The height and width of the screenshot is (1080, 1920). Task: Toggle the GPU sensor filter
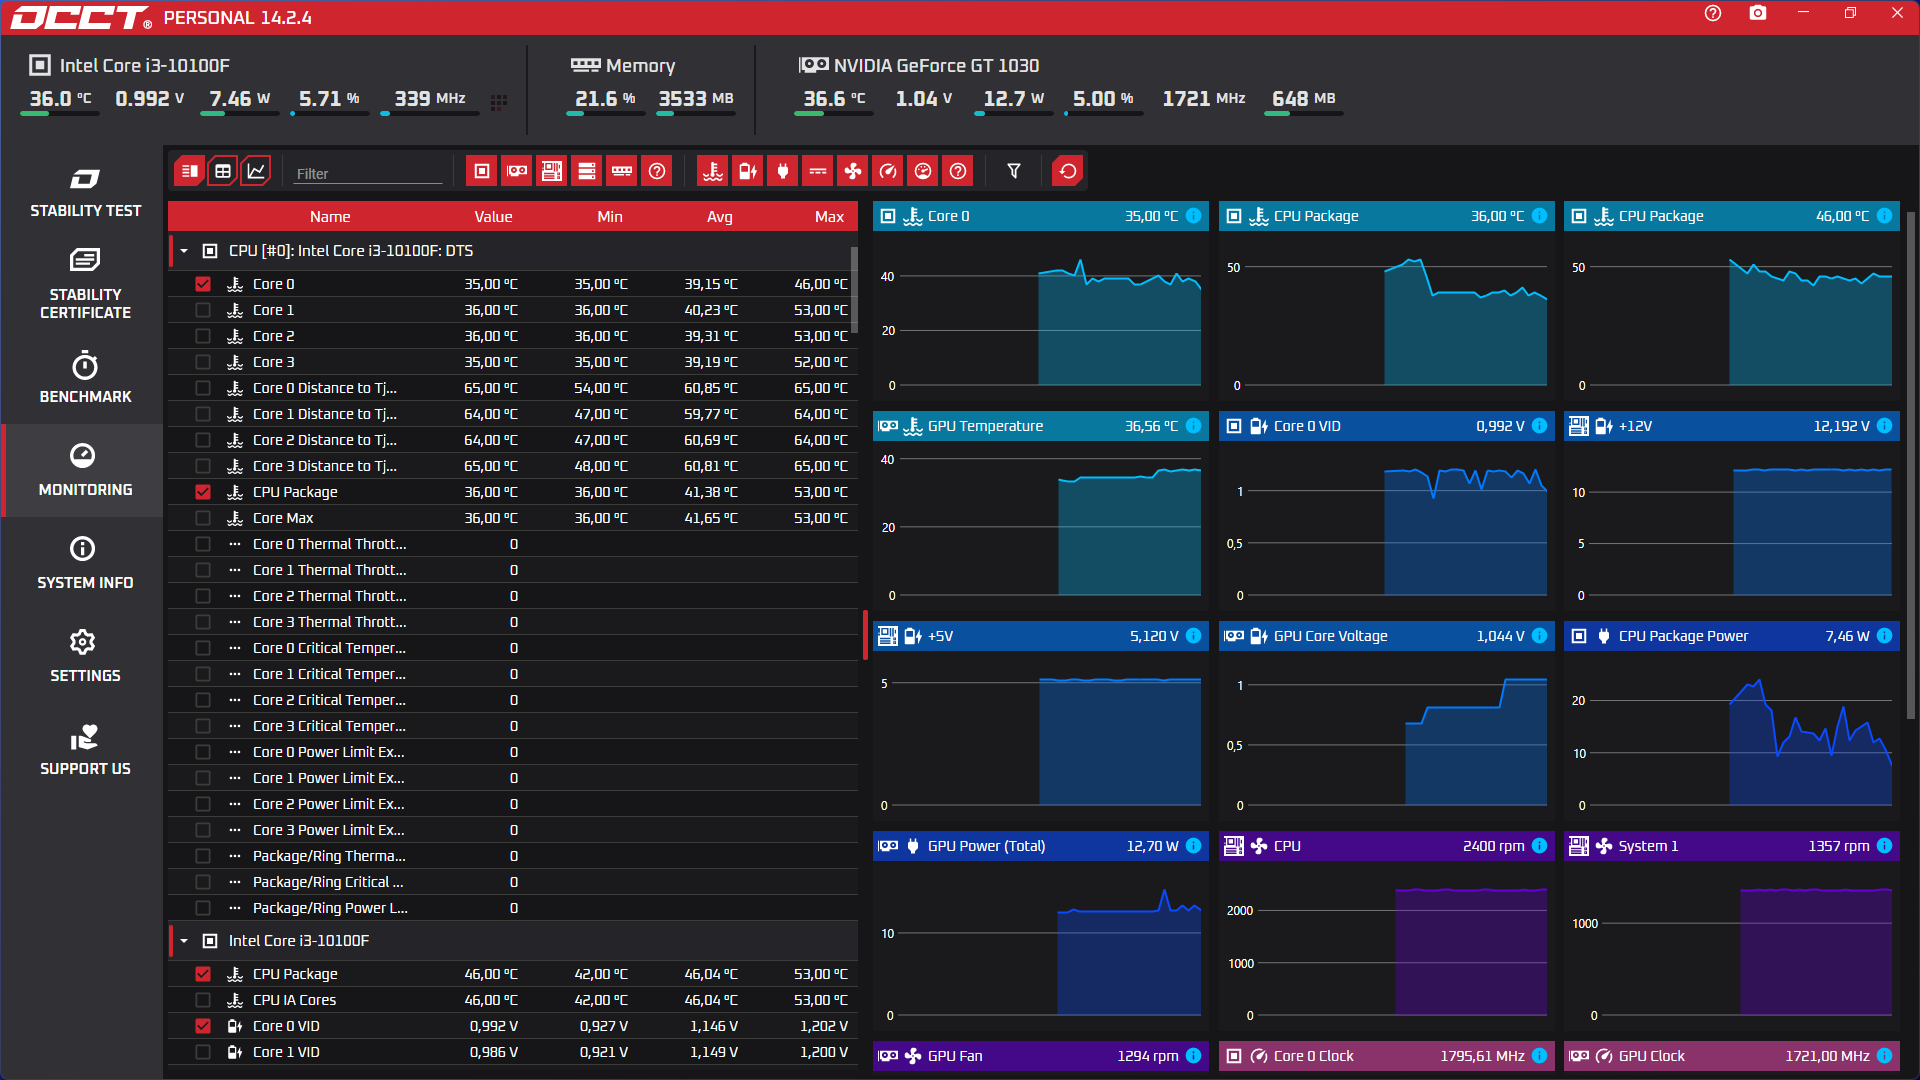point(517,171)
